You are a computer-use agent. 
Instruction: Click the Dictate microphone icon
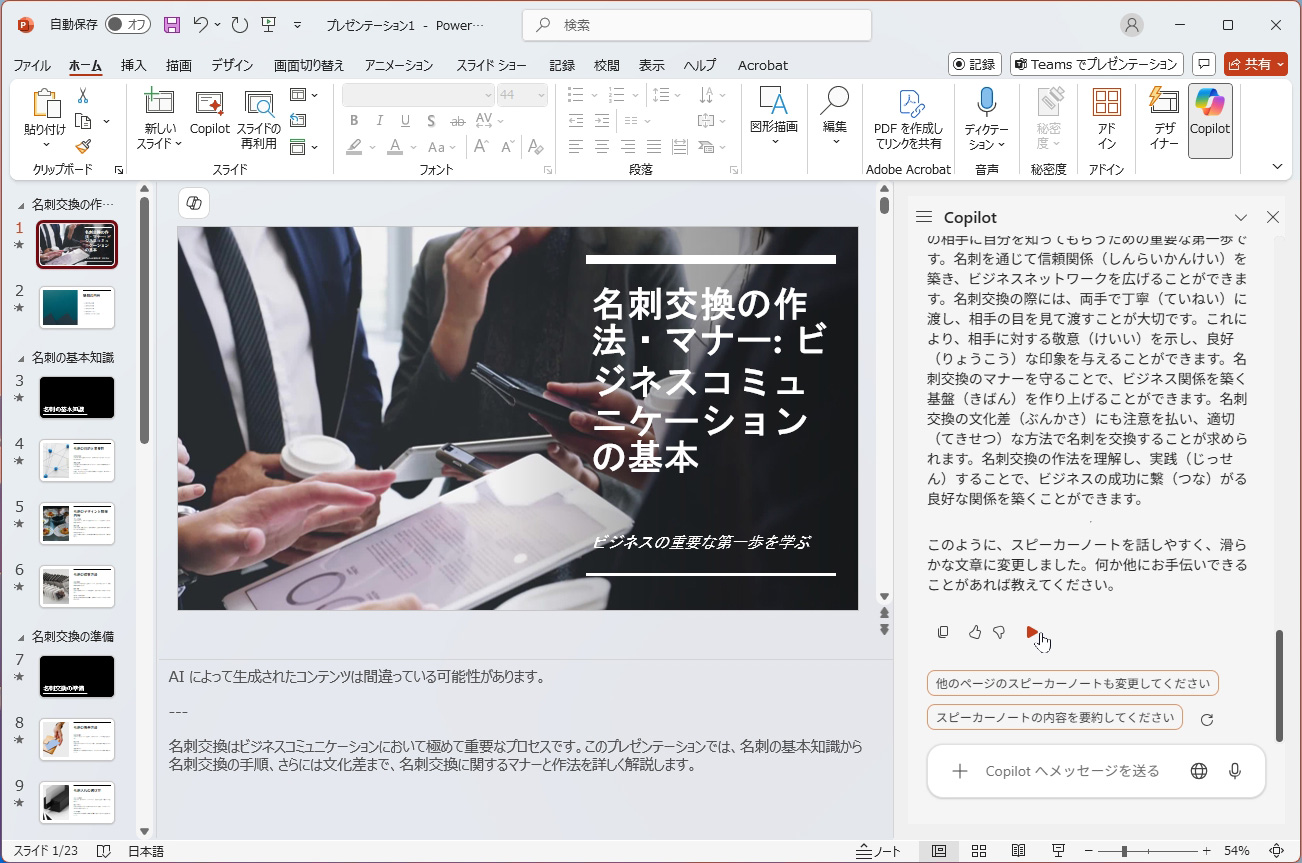point(986,103)
